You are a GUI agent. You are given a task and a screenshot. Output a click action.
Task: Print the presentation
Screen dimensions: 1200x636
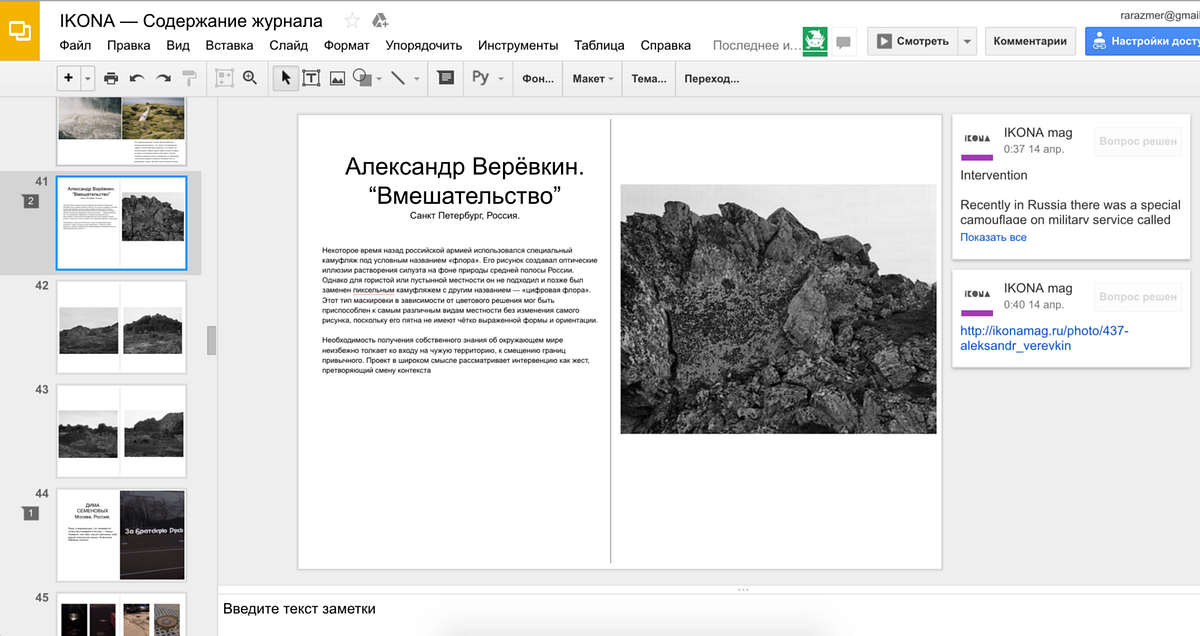[x=111, y=77]
